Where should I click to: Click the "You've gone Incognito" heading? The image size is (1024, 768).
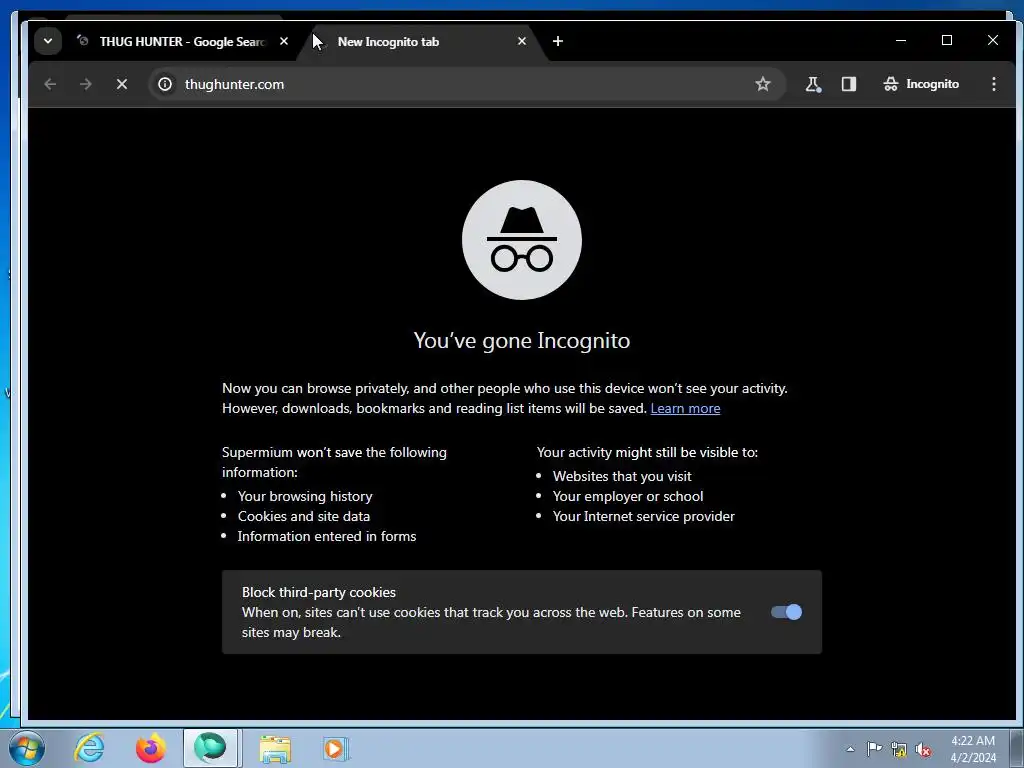[522, 340]
